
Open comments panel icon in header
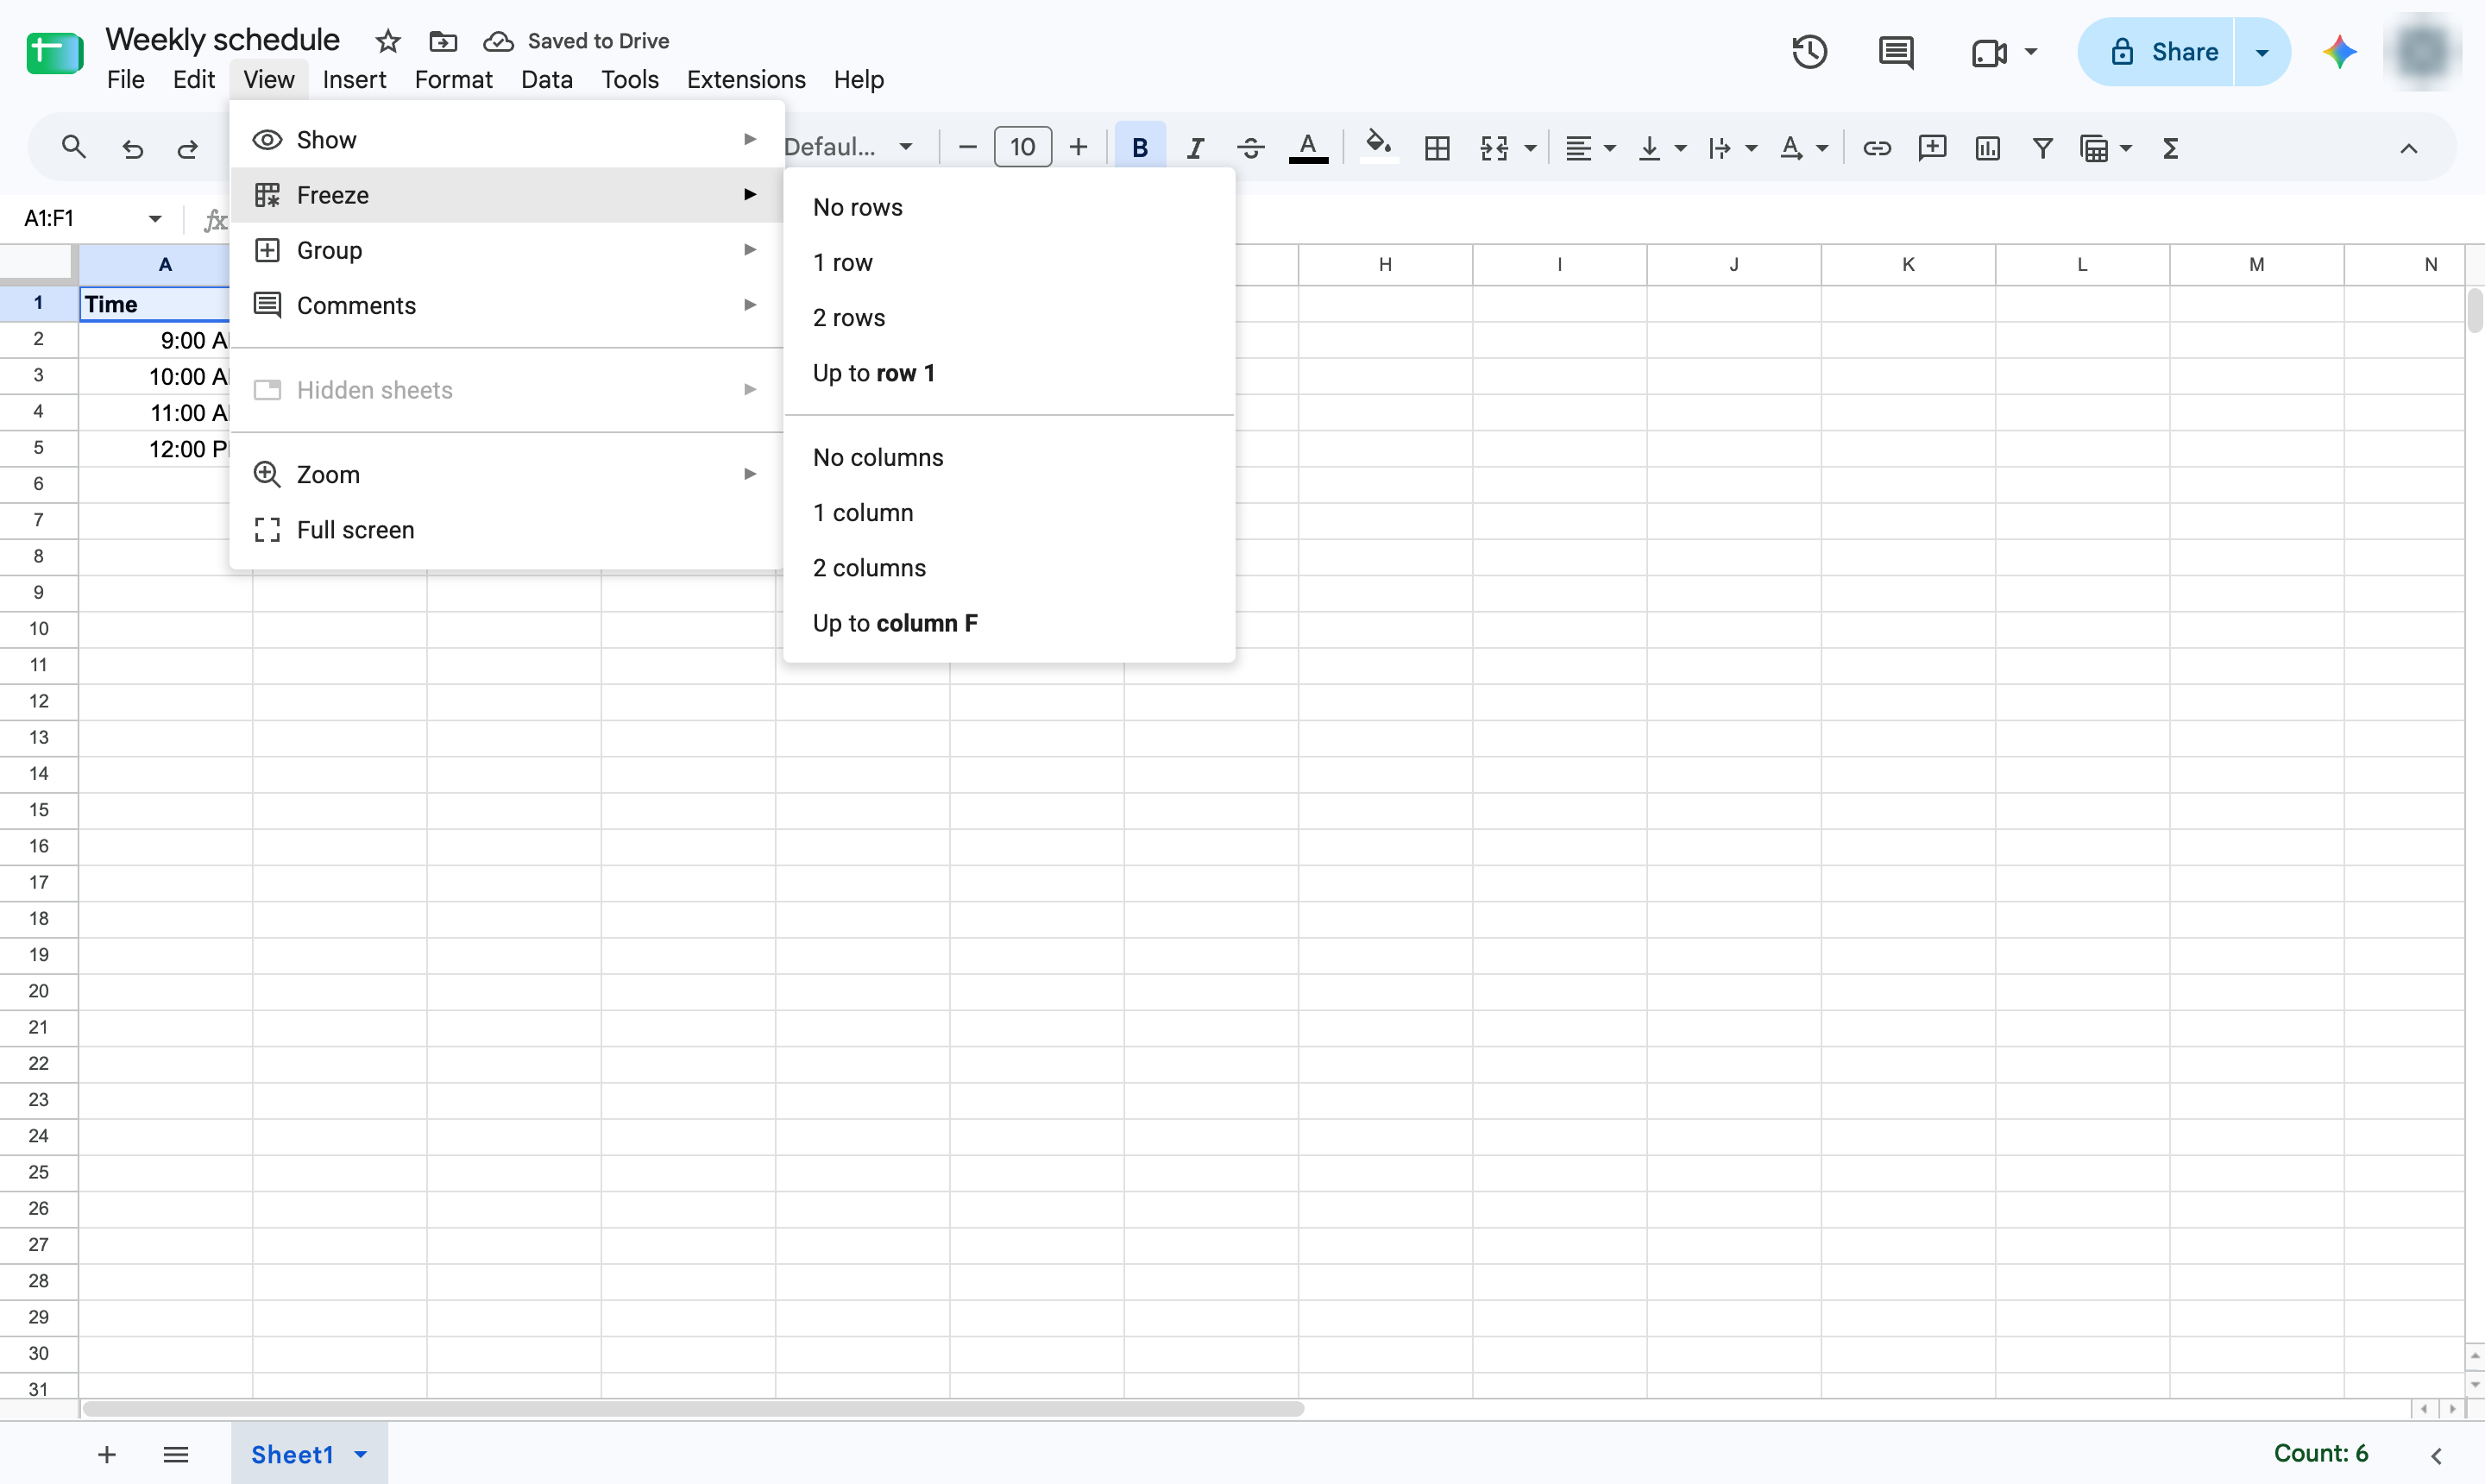[x=1896, y=52]
